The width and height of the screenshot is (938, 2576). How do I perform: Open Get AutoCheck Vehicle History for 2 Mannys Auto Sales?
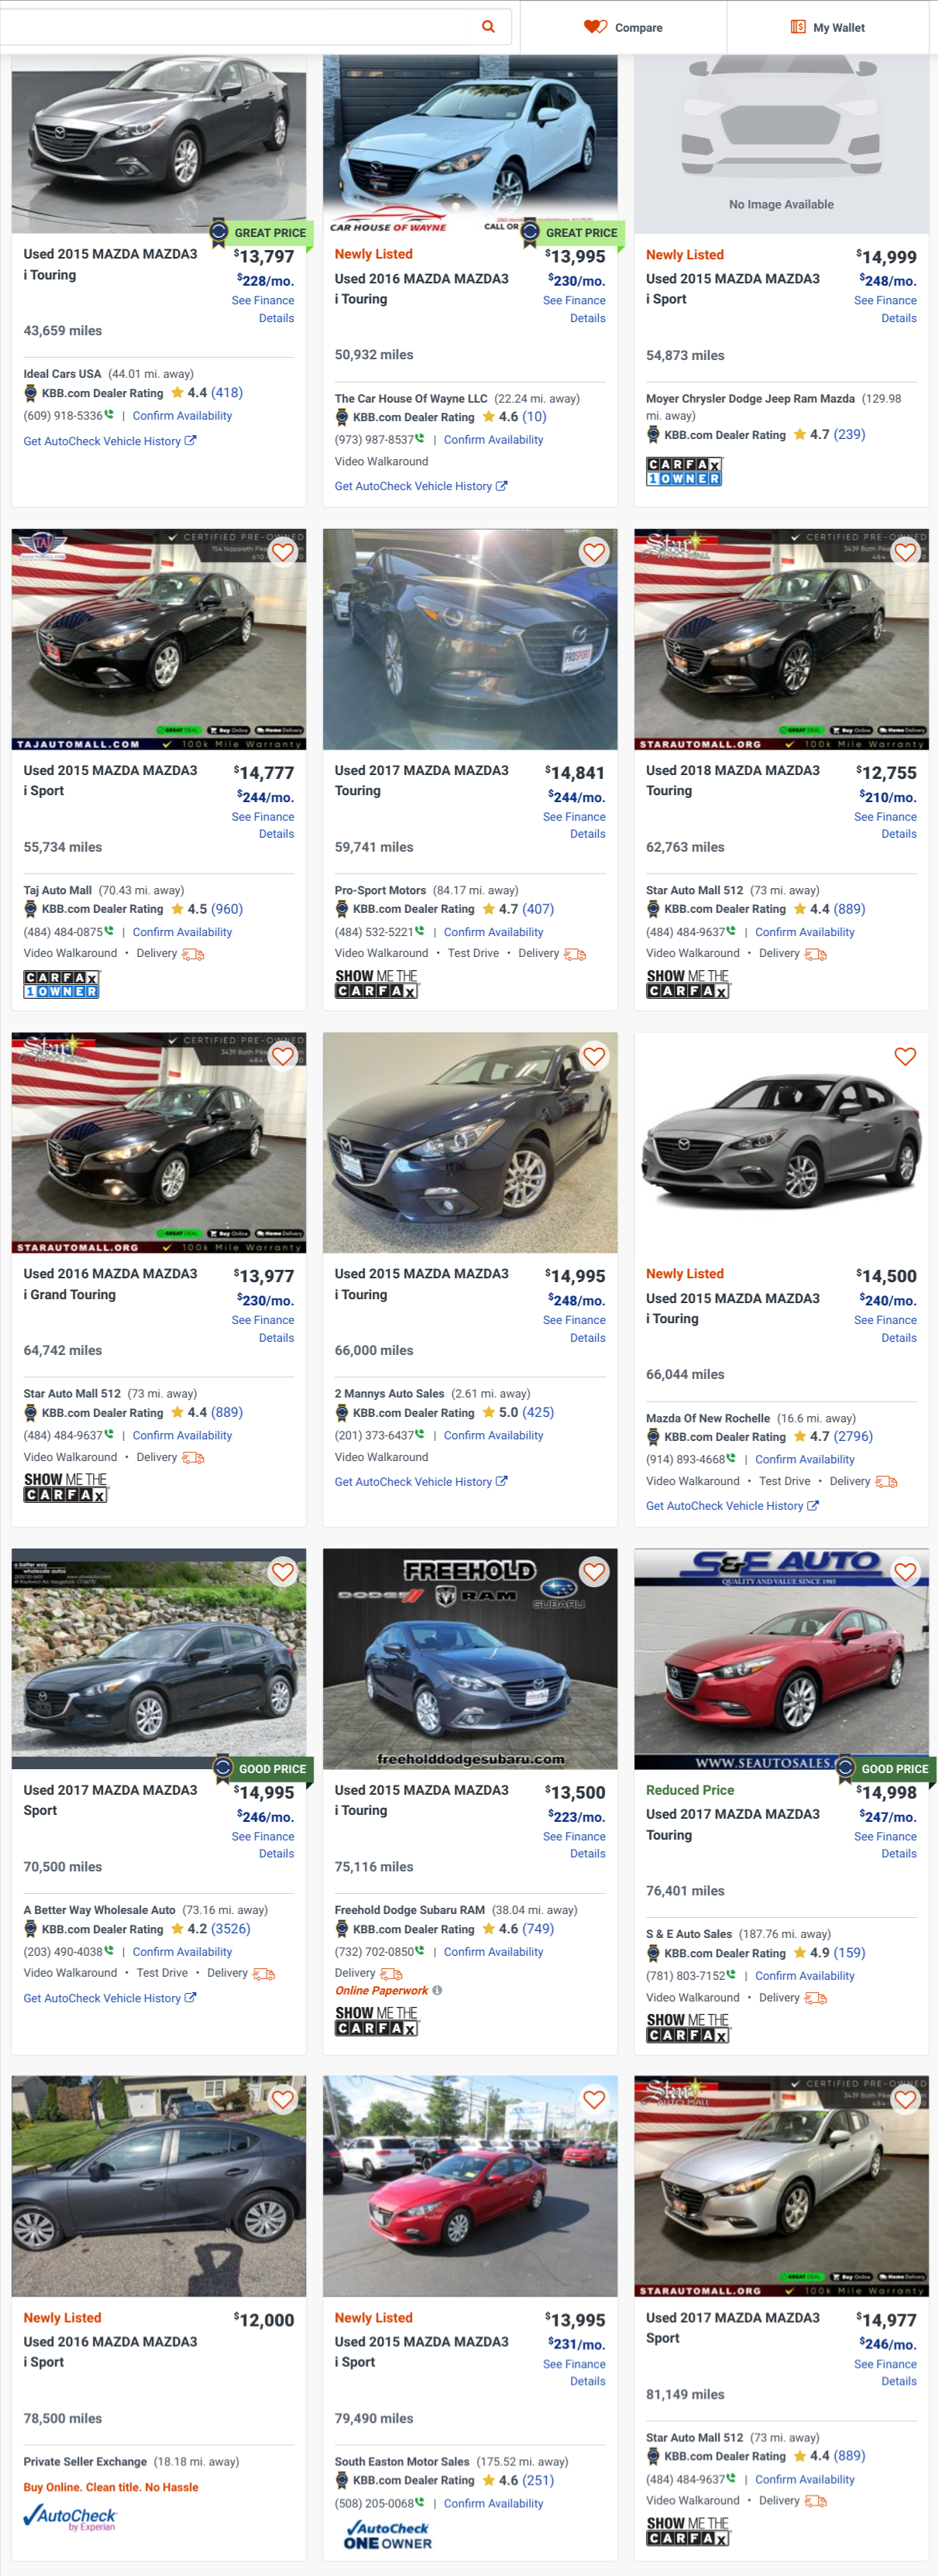pos(420,1482)
